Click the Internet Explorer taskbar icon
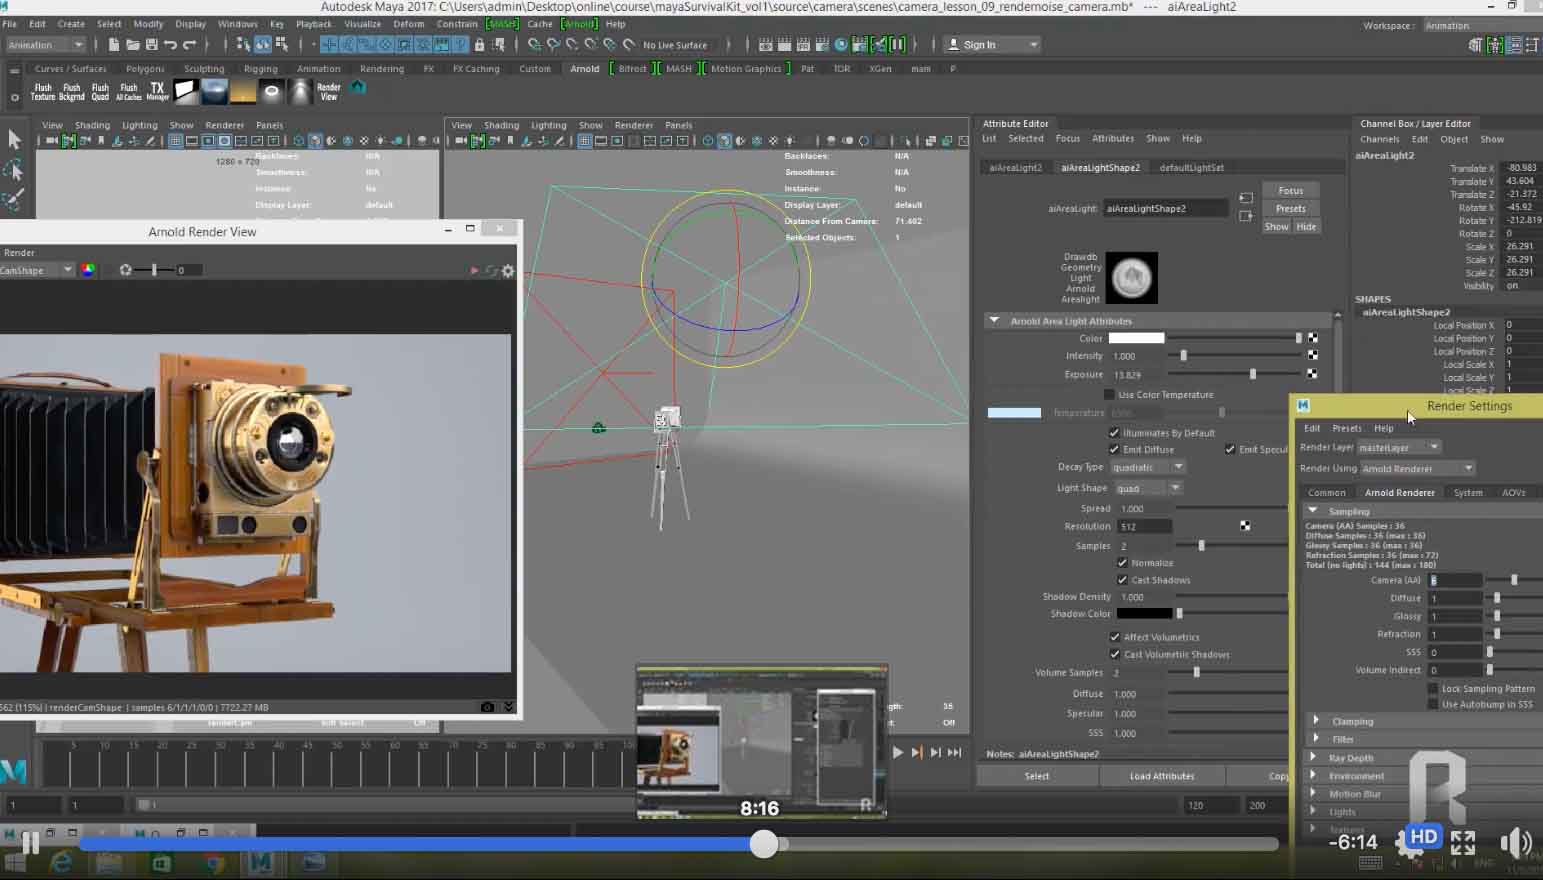 click(62, 862)
